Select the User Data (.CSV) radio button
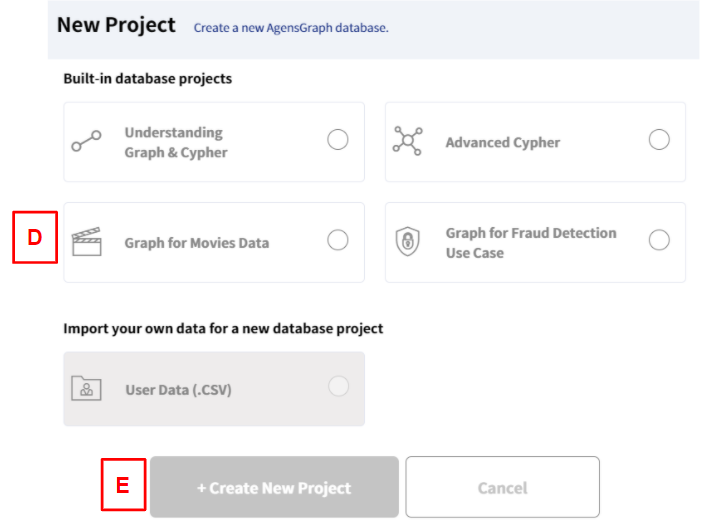Screen dimensions: 701x520 pyautogui.click(x=339, y=386)
